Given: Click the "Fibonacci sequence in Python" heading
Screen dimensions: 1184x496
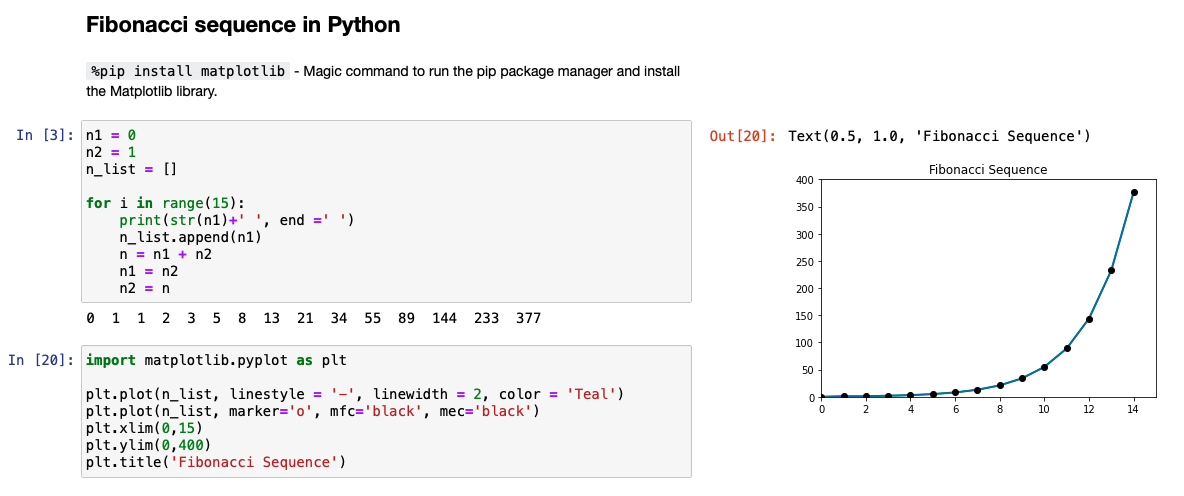Looking at the screenshot, I should point(243,25).
